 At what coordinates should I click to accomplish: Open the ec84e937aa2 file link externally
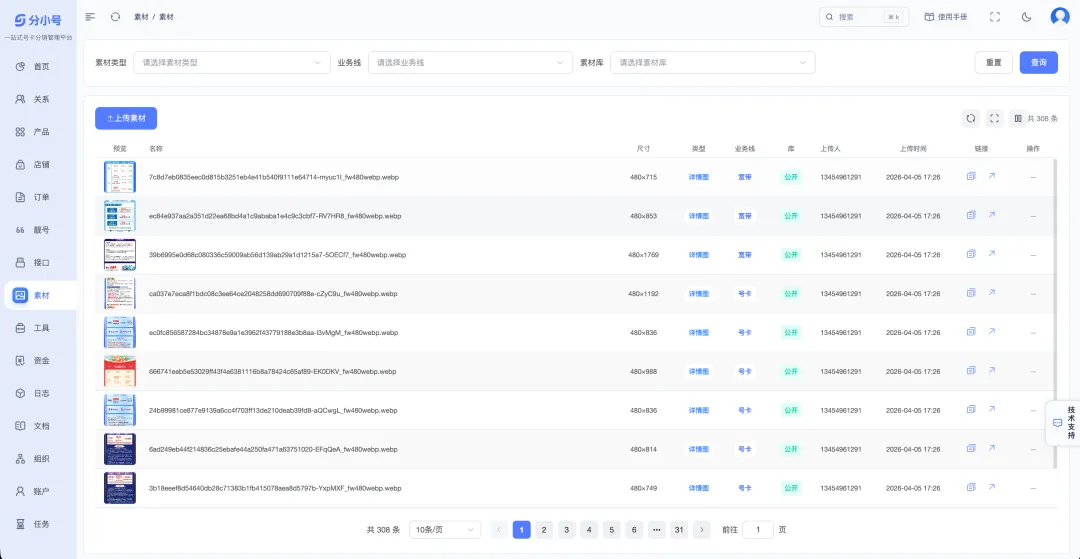991,215
